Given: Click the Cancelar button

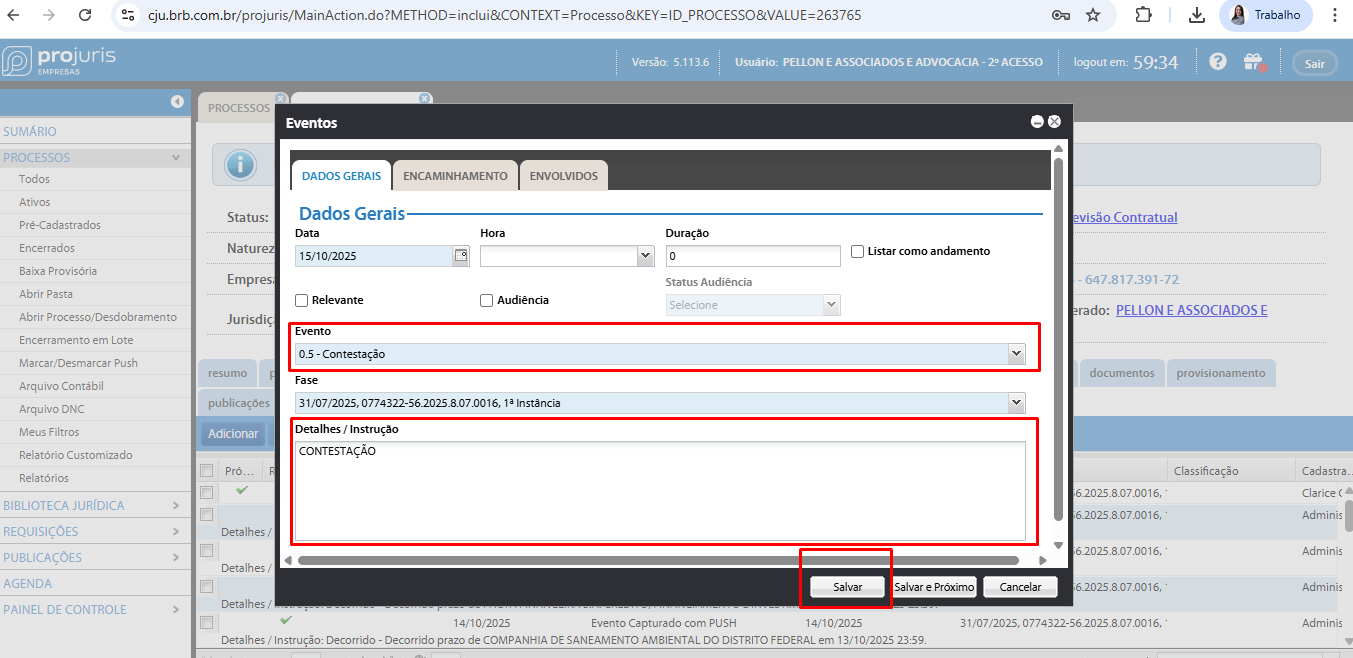Looking at the screenshot, I should [x=1020, y=587].
